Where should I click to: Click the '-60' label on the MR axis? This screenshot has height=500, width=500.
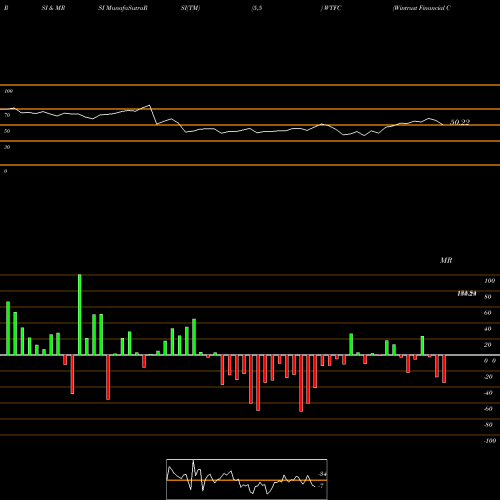point(488,409)
